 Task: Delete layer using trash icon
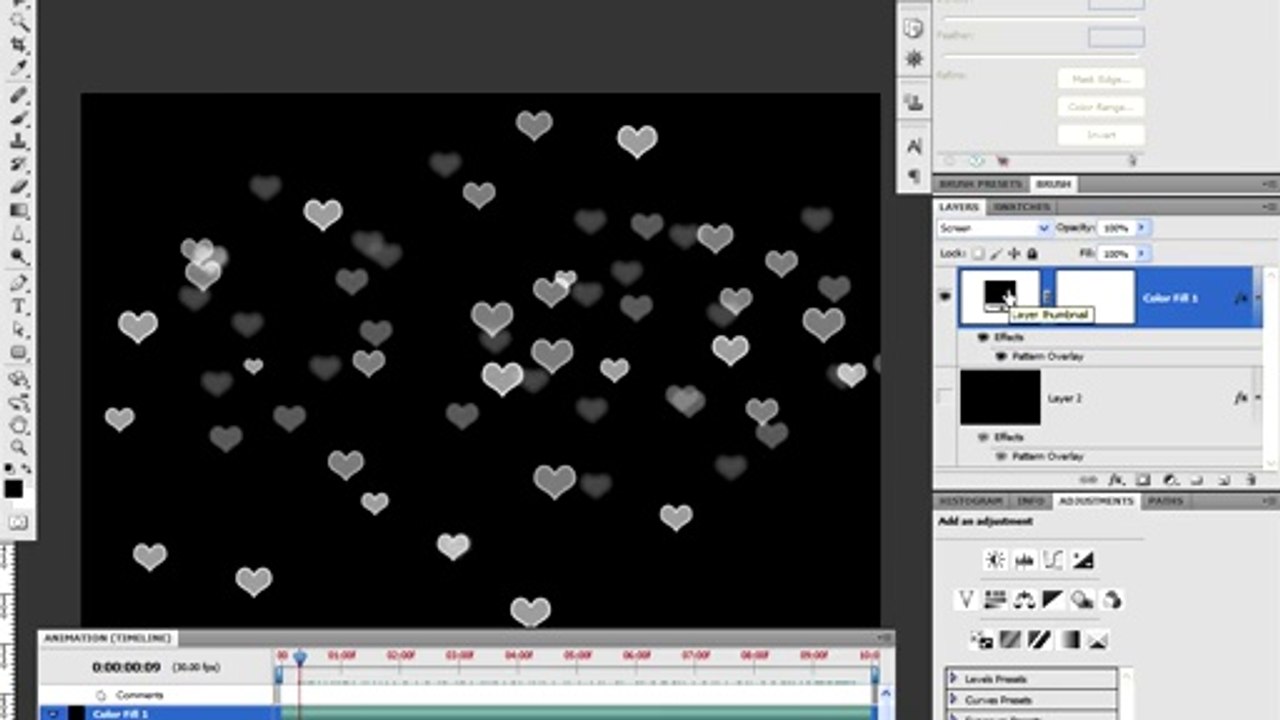[1249, 481]
